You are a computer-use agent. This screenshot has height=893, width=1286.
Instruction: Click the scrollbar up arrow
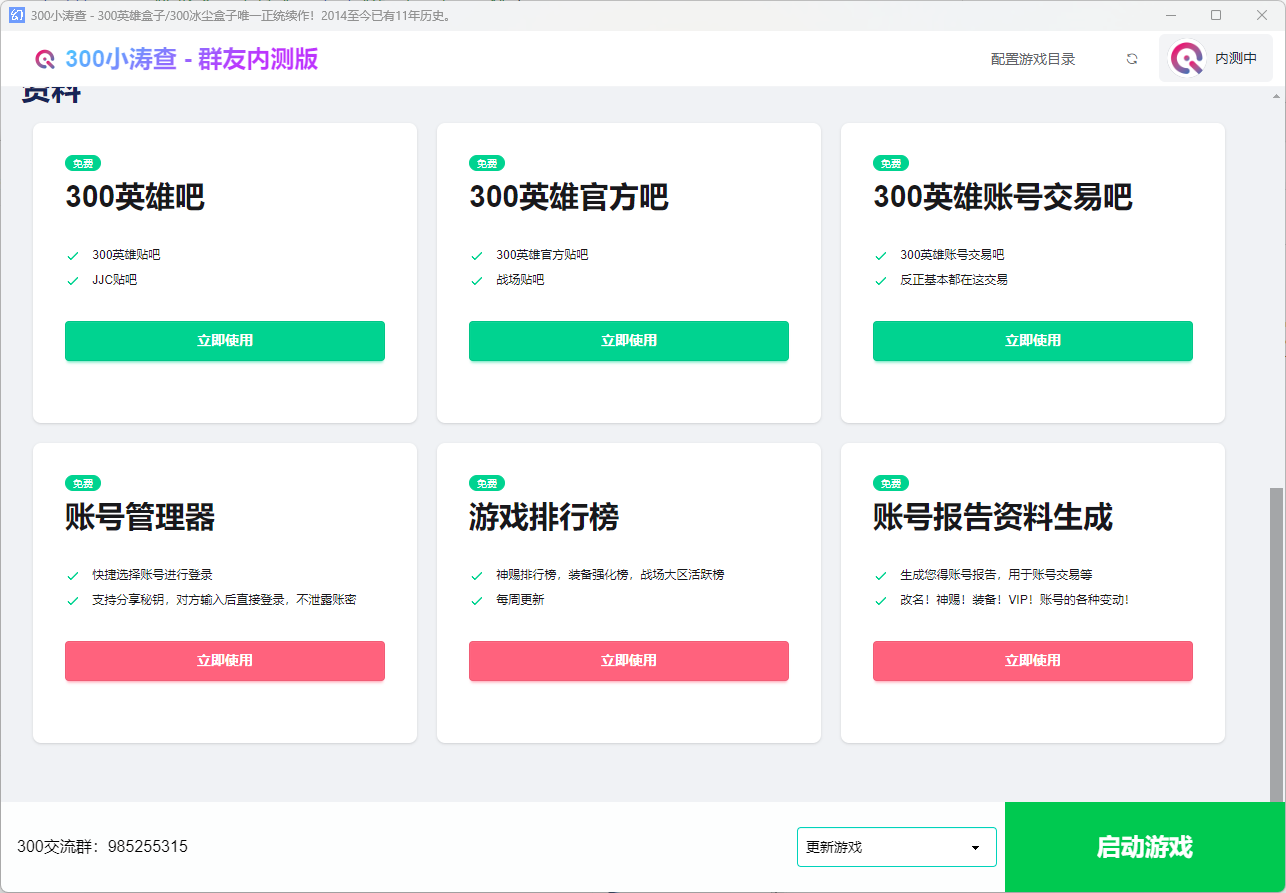click(x=1276, y=96)
